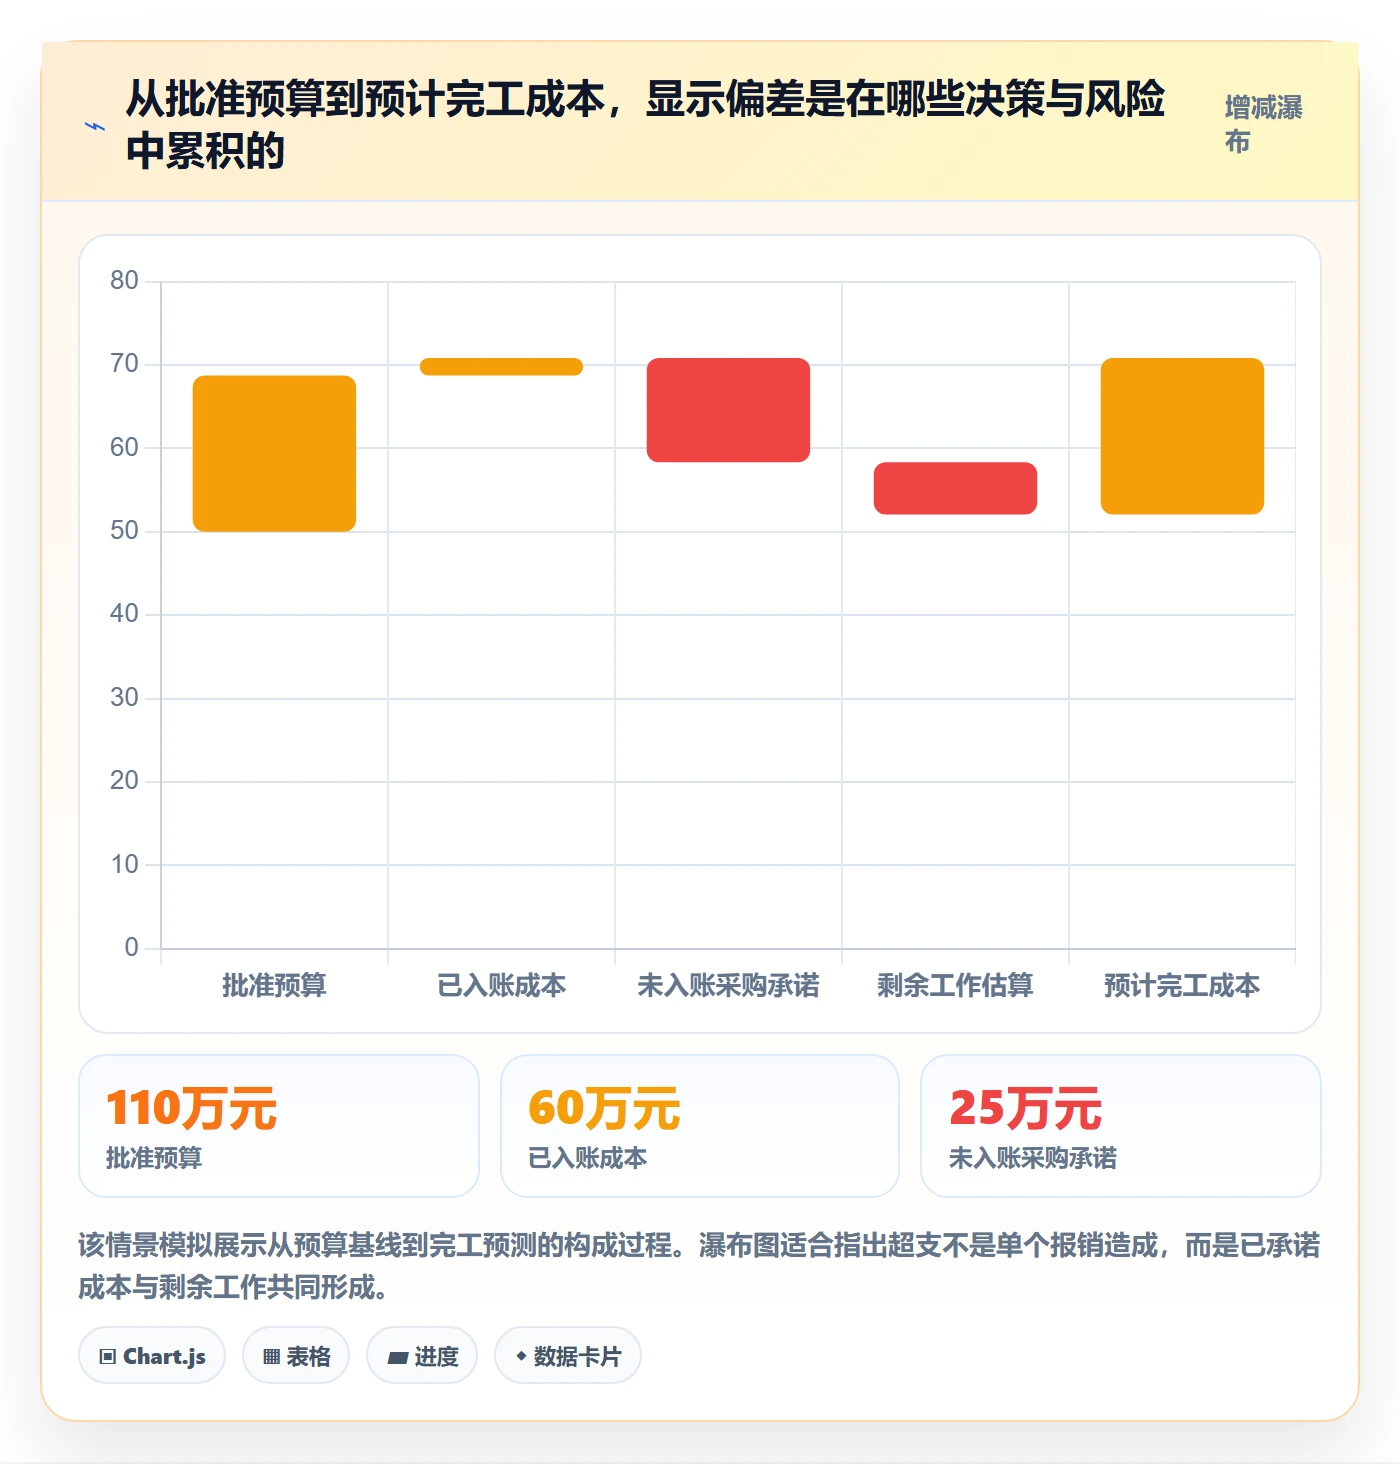Image resolution: width=1400 pixels, height=1464 pixels.
Task: Click the 预计完工成本 x-axis label
Action: click(1182, 985)
